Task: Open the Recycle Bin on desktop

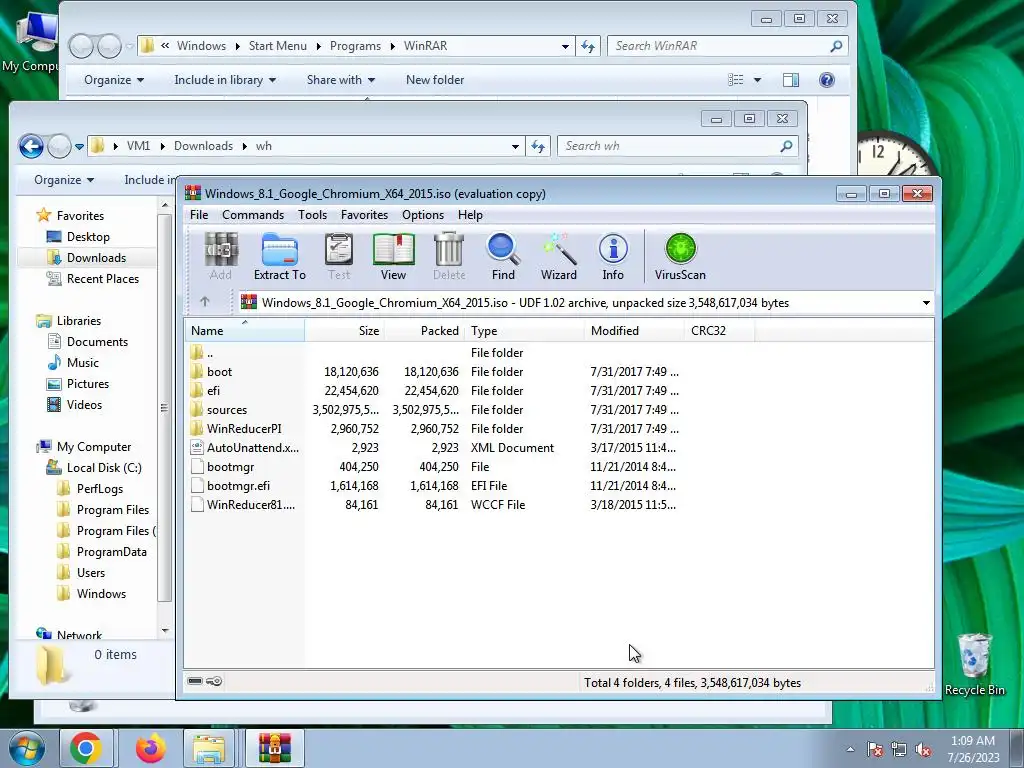Action: point(974,665)
